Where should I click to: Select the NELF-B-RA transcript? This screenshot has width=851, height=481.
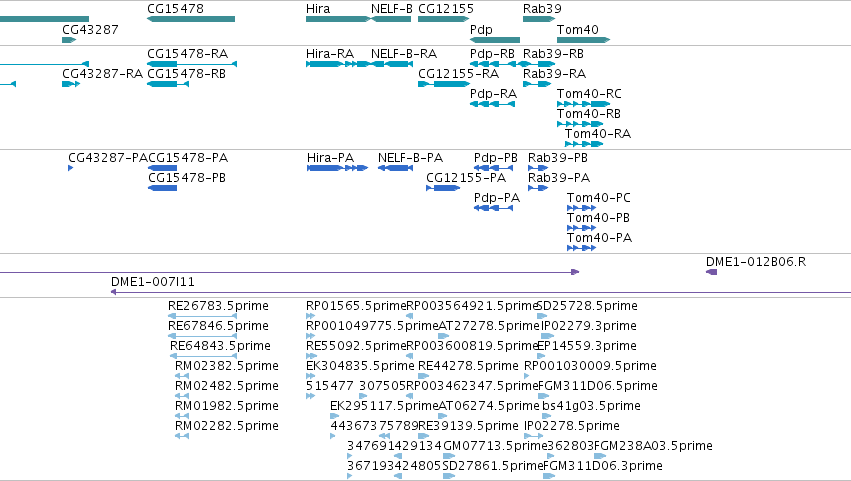point(392,64)
